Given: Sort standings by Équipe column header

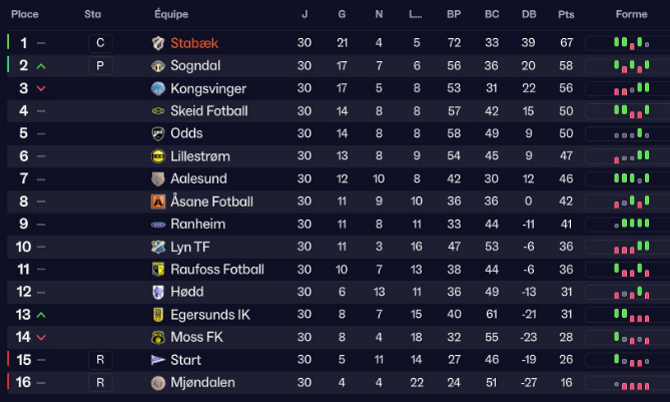Looking at the screenshot, I should tap(172, 14).
